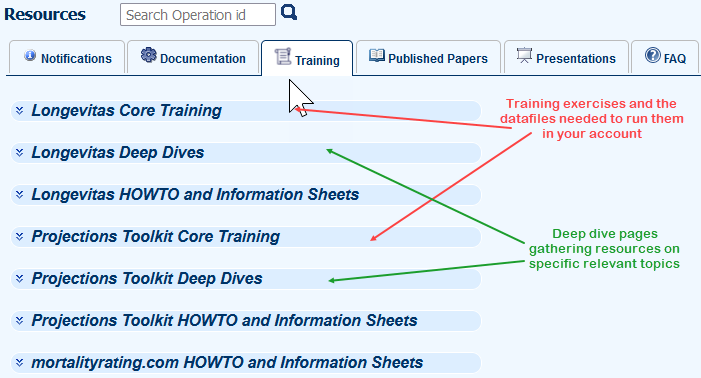Image resolution: width=701 pixels, height=378 pixels.
Task: Click the Resources page title
Action: tap(45, 14)
